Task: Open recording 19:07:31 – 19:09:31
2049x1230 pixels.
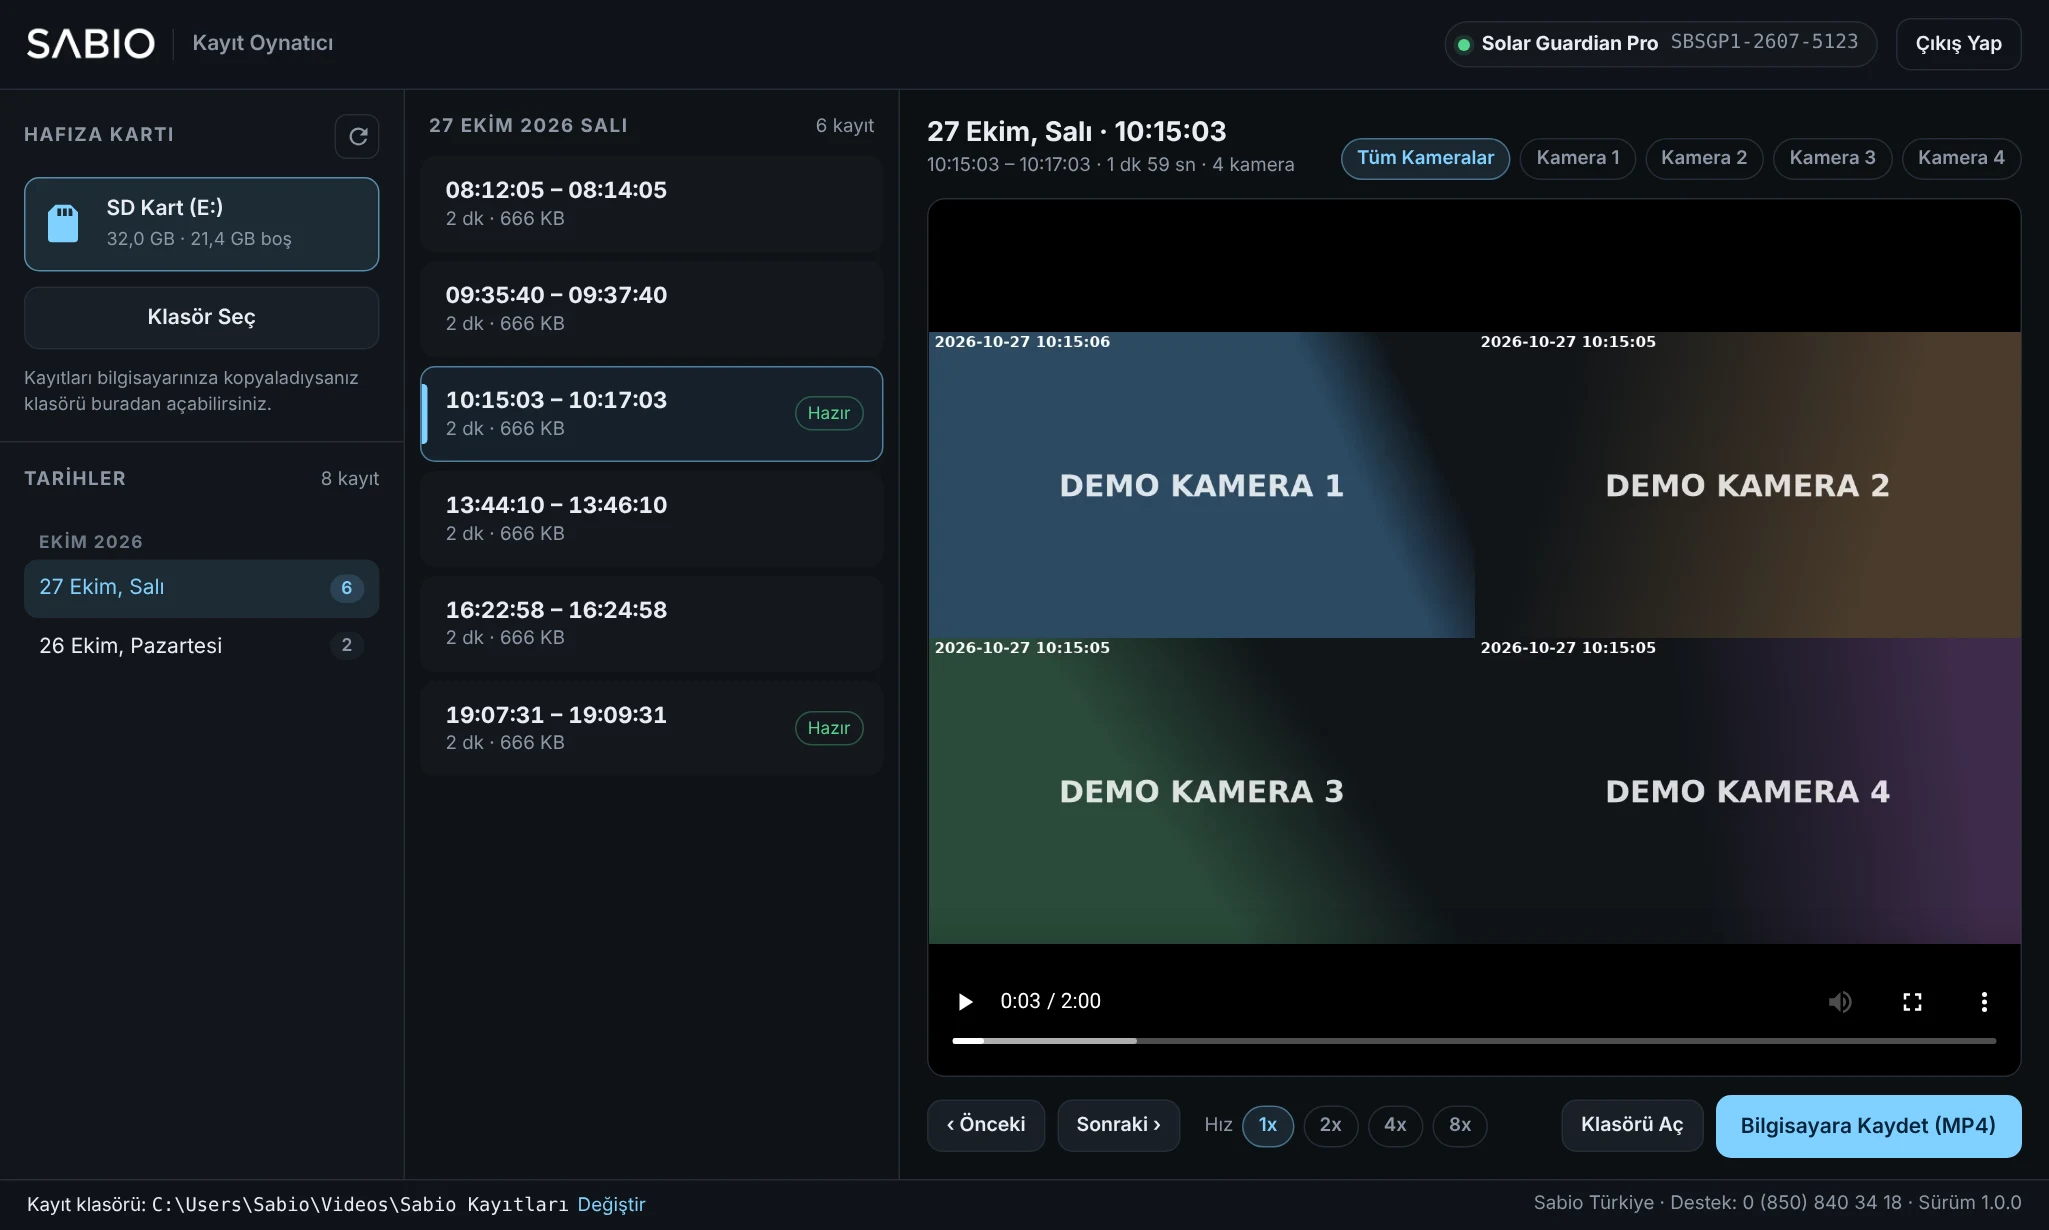Action: [x=651, y=729]
